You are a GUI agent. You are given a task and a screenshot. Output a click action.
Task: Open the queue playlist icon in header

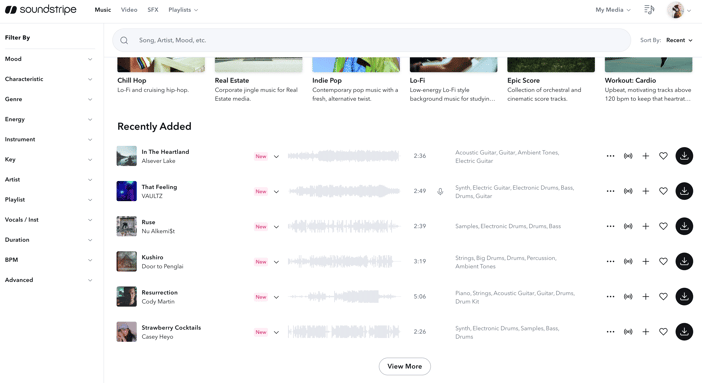point(649,9)
